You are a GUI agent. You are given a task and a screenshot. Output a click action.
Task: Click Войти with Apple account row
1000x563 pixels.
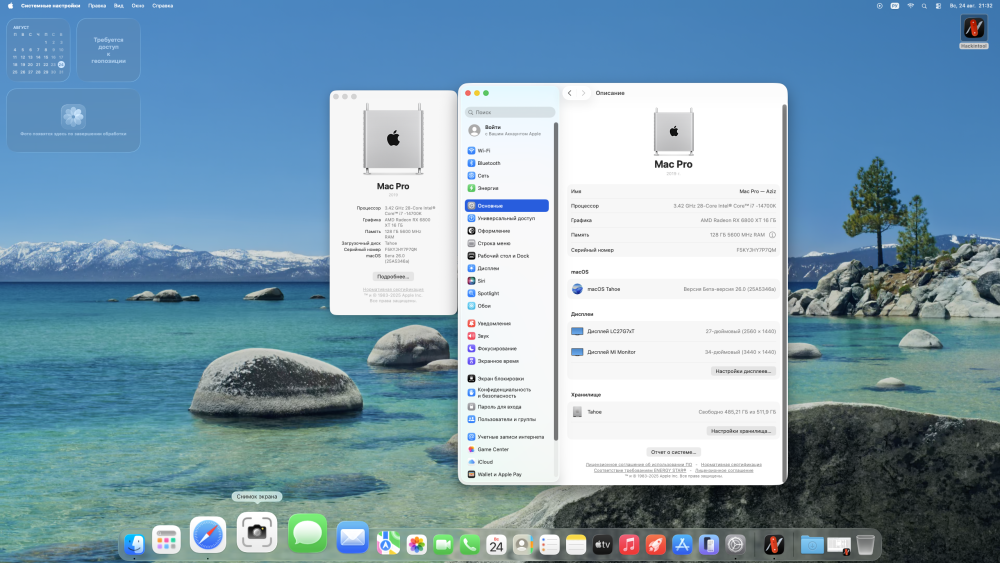click(x=507, y=130)
